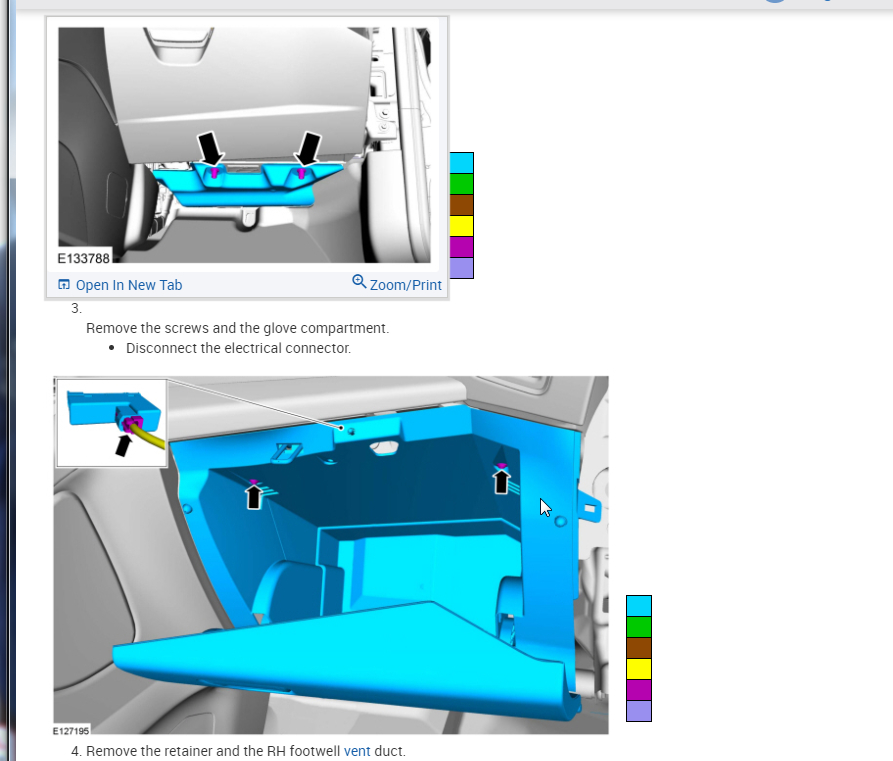Click text 'Remove the screws and the glove compartment.'
This screenshot has height=761, width=893.
237,328
